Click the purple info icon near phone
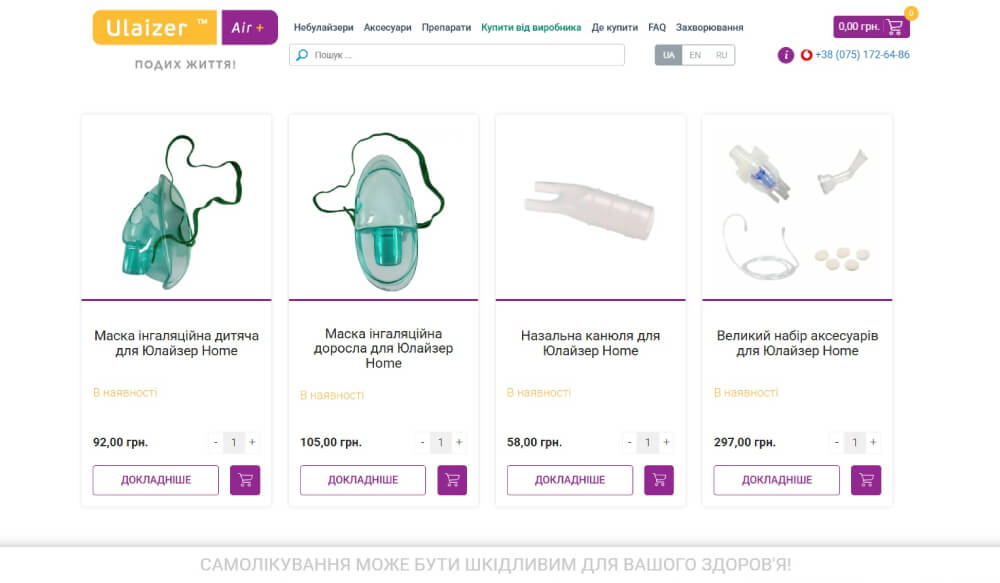This screenshot has height=583, width=1000. point(786,55)
